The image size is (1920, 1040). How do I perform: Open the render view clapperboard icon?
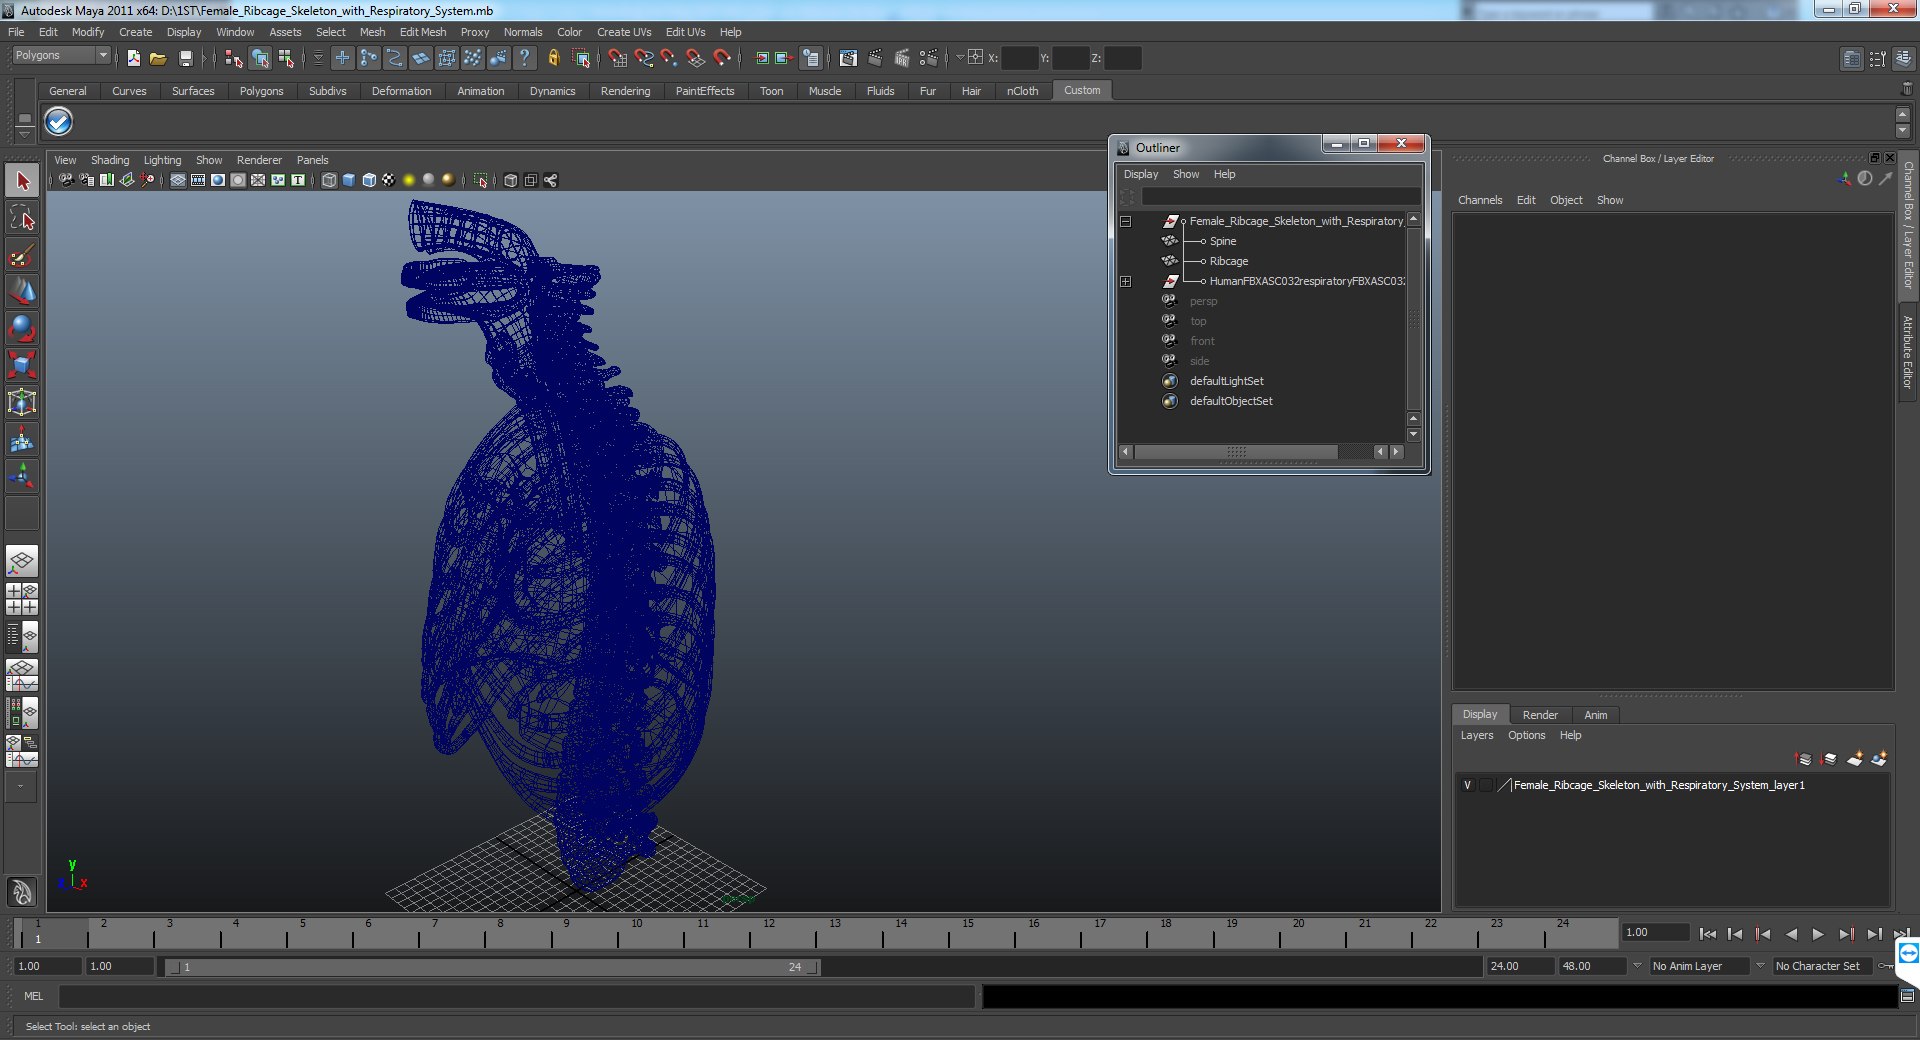coord(848,58)
